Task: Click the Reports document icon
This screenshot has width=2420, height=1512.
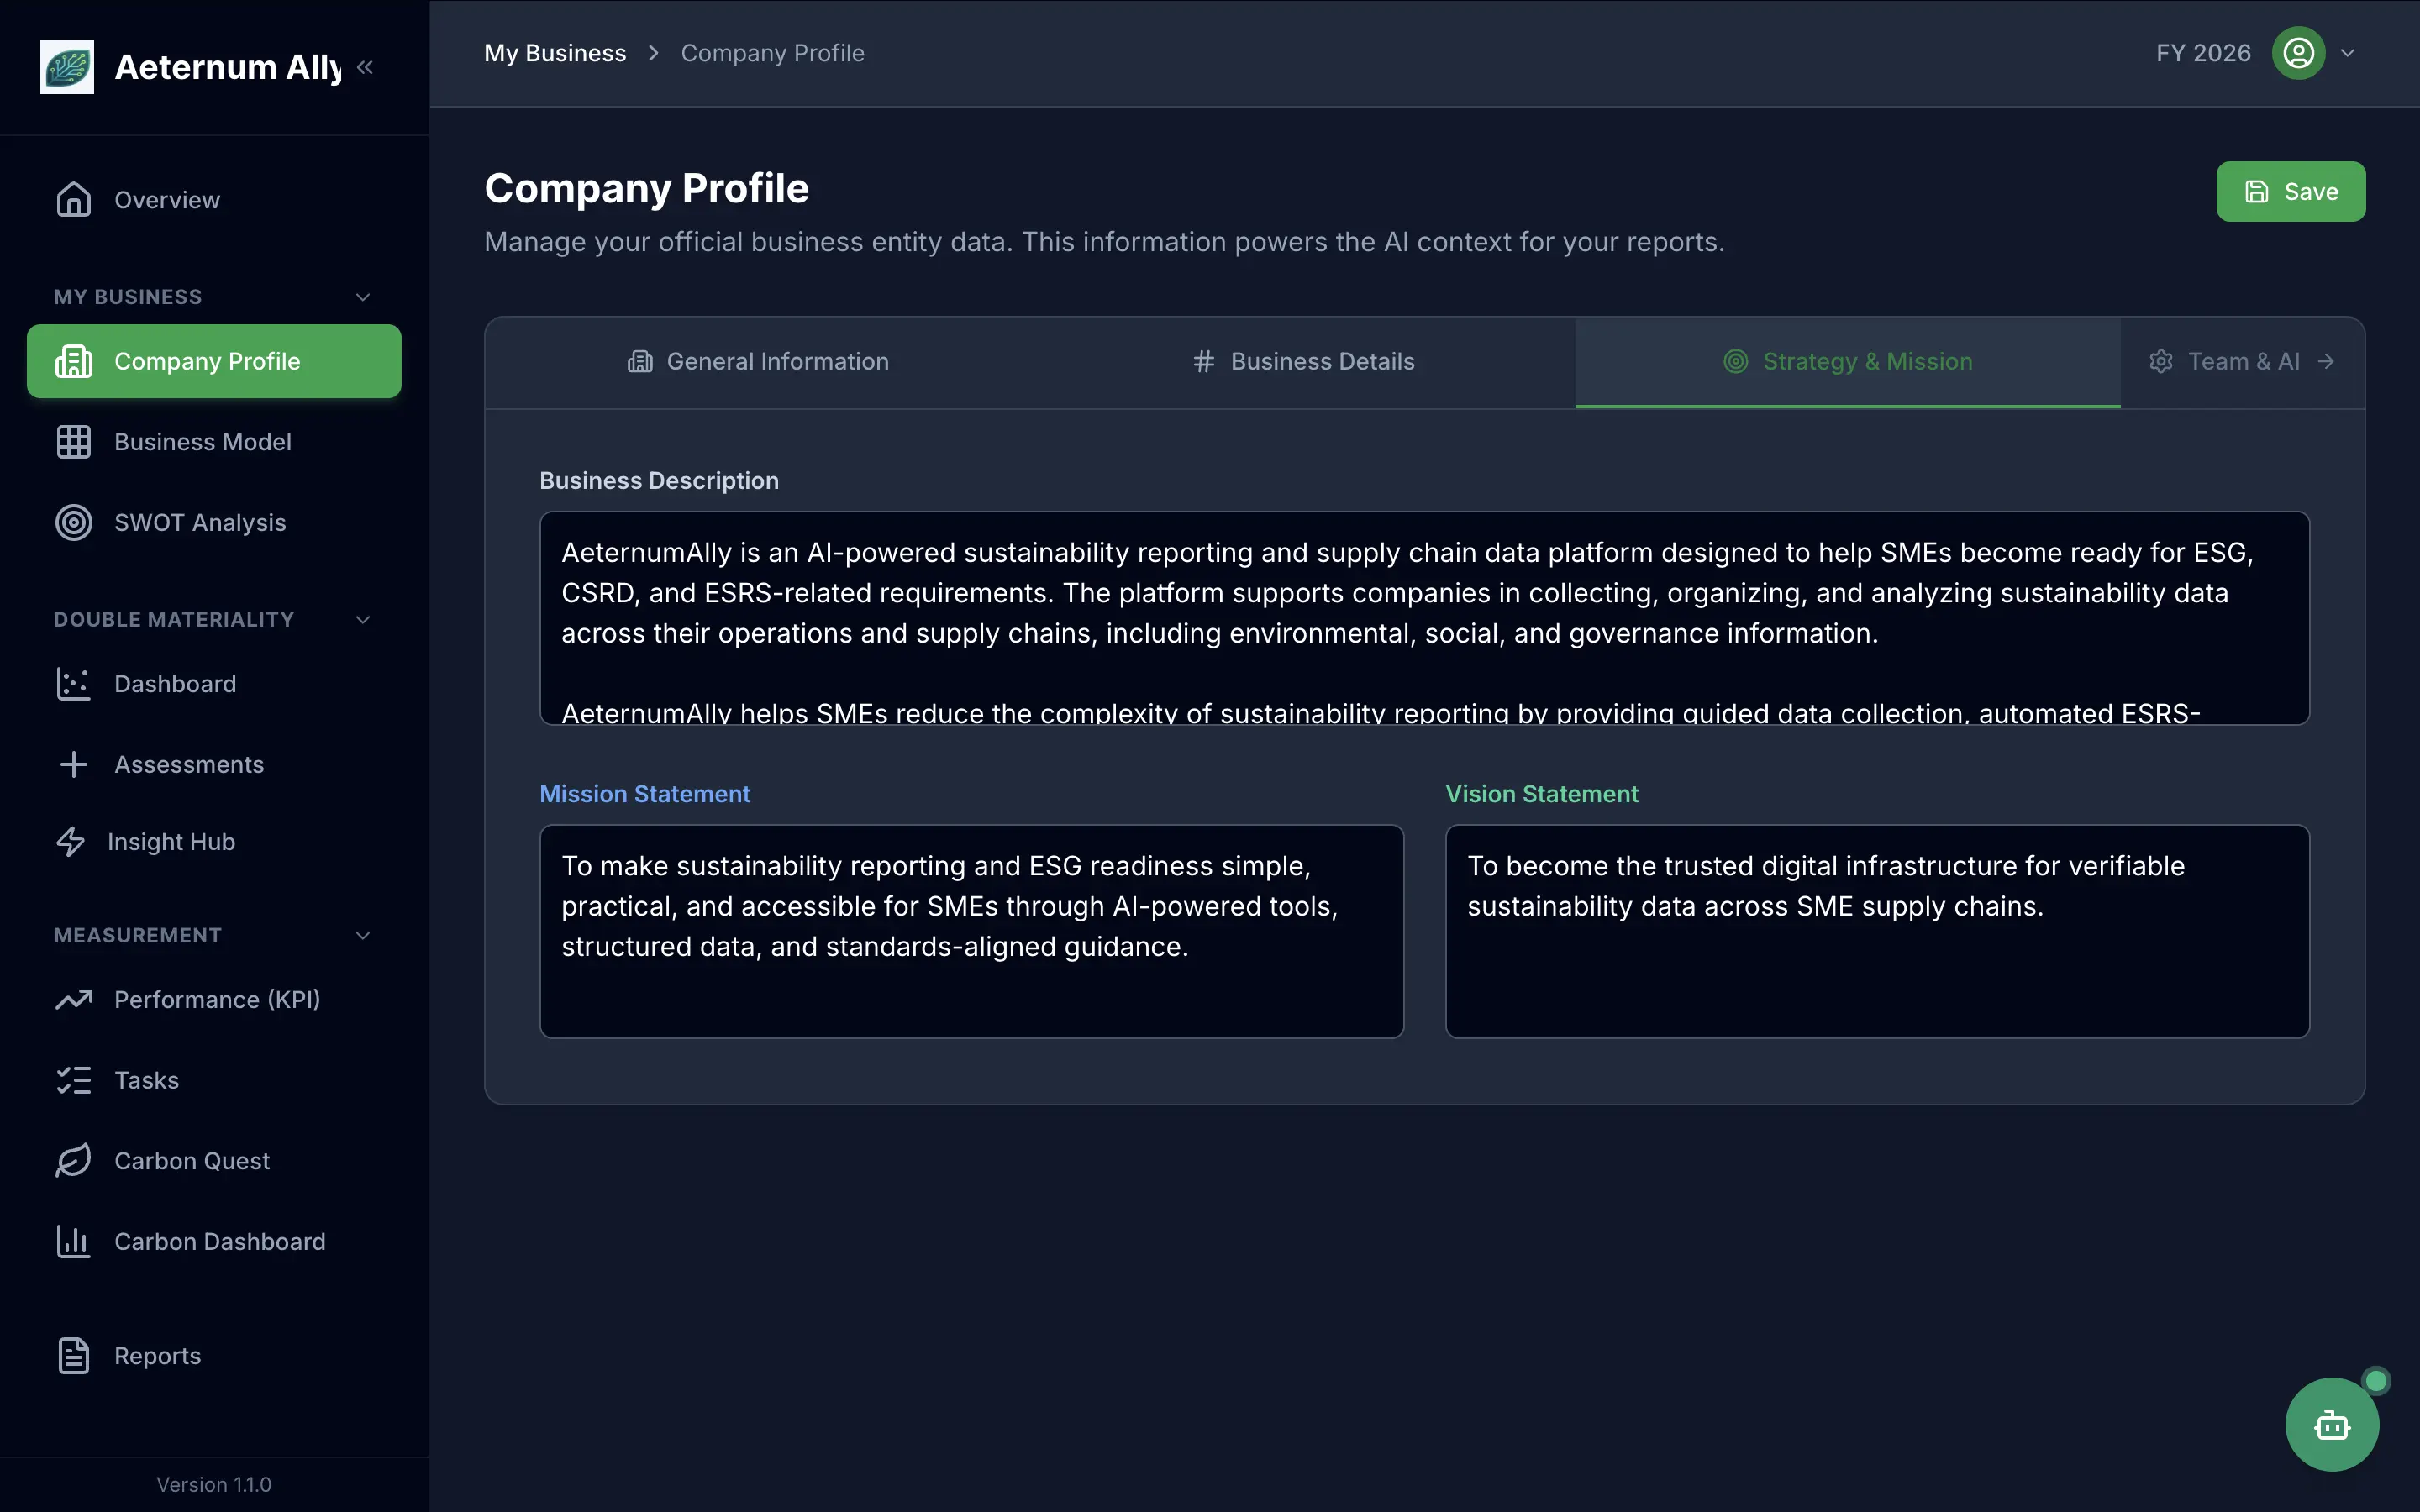Action: tap(73, 1356)
